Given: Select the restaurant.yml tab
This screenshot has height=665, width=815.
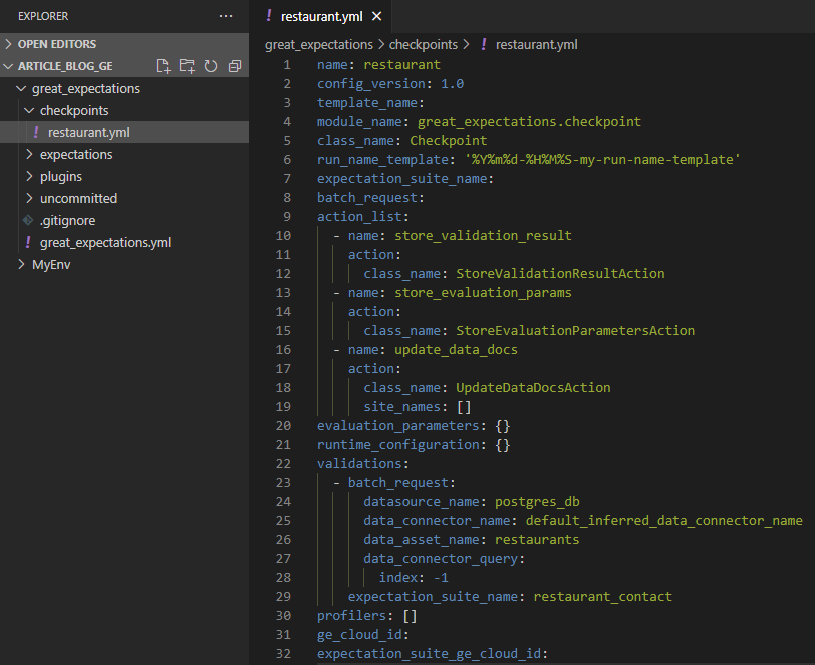Looking at the screenshot, I should [321, 17].
